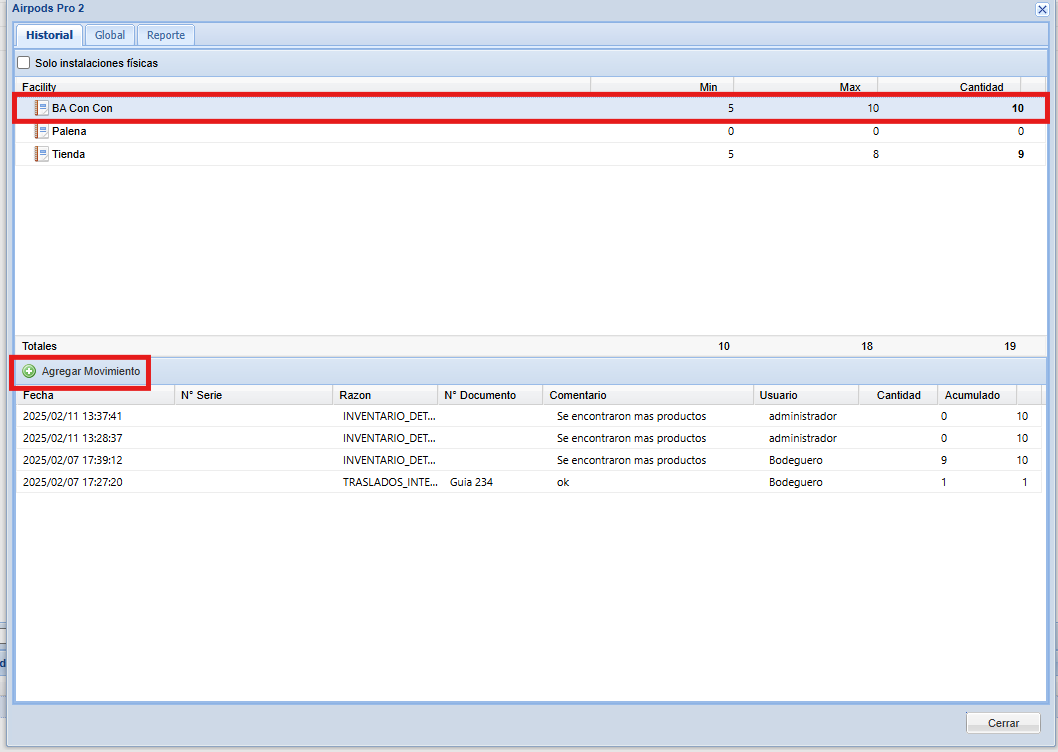
Task: Sort facilities by Cantidad column header
Action: (x=949, y=86)
